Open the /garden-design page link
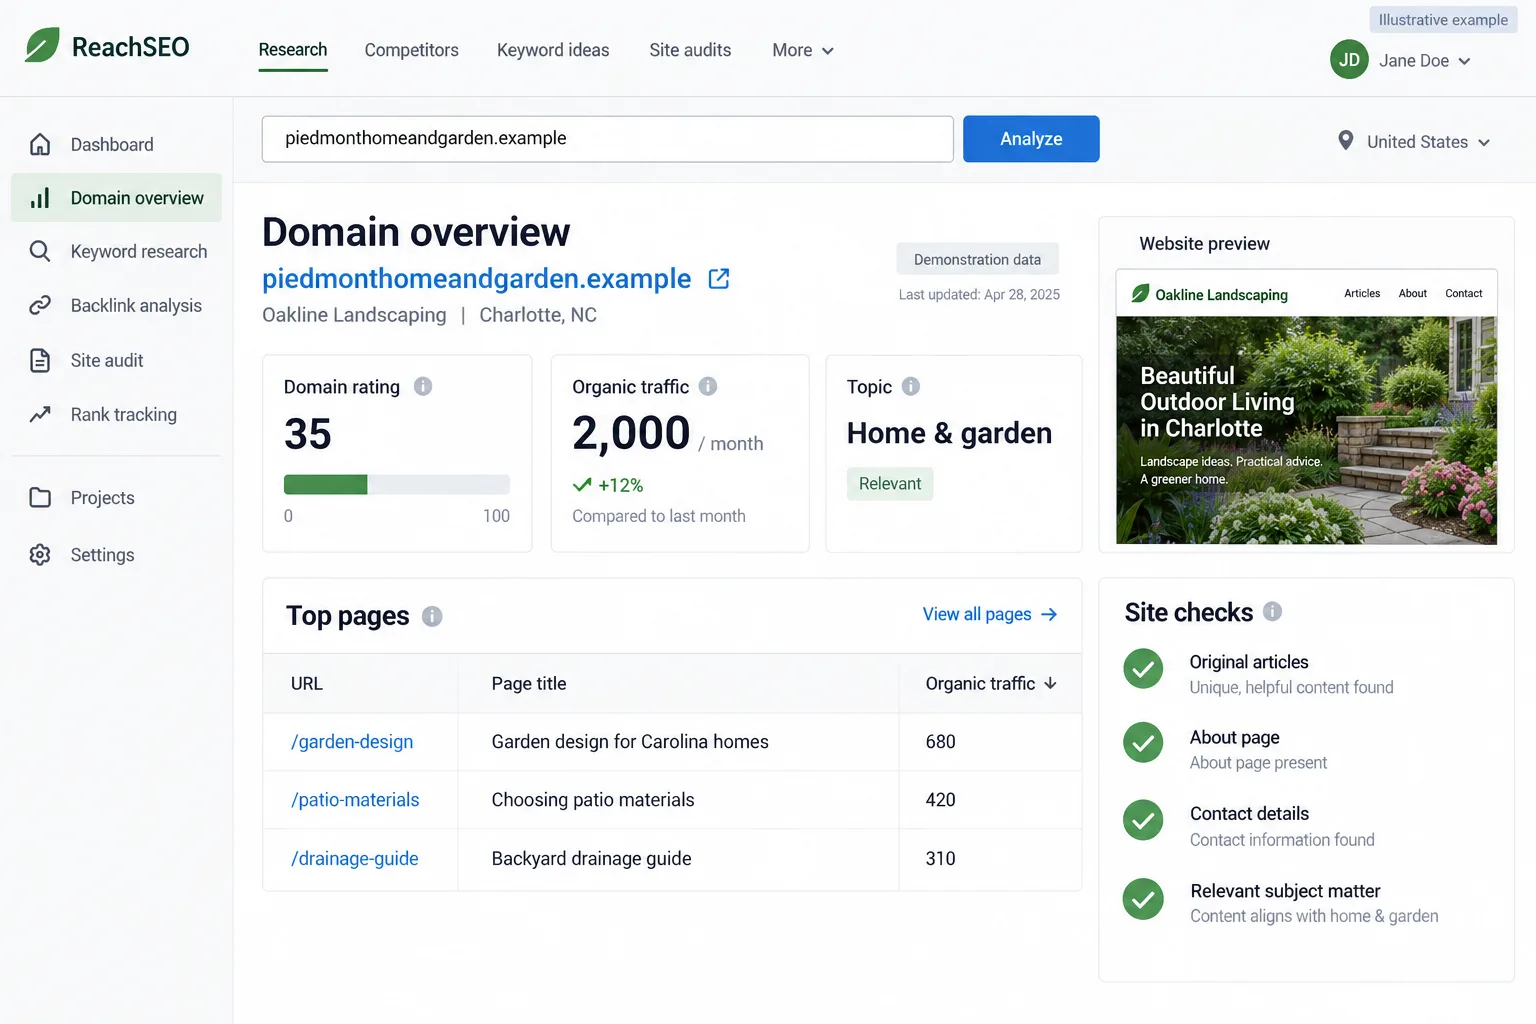This screenshot has height=1024, width=1536. click(x=352, y=742)
